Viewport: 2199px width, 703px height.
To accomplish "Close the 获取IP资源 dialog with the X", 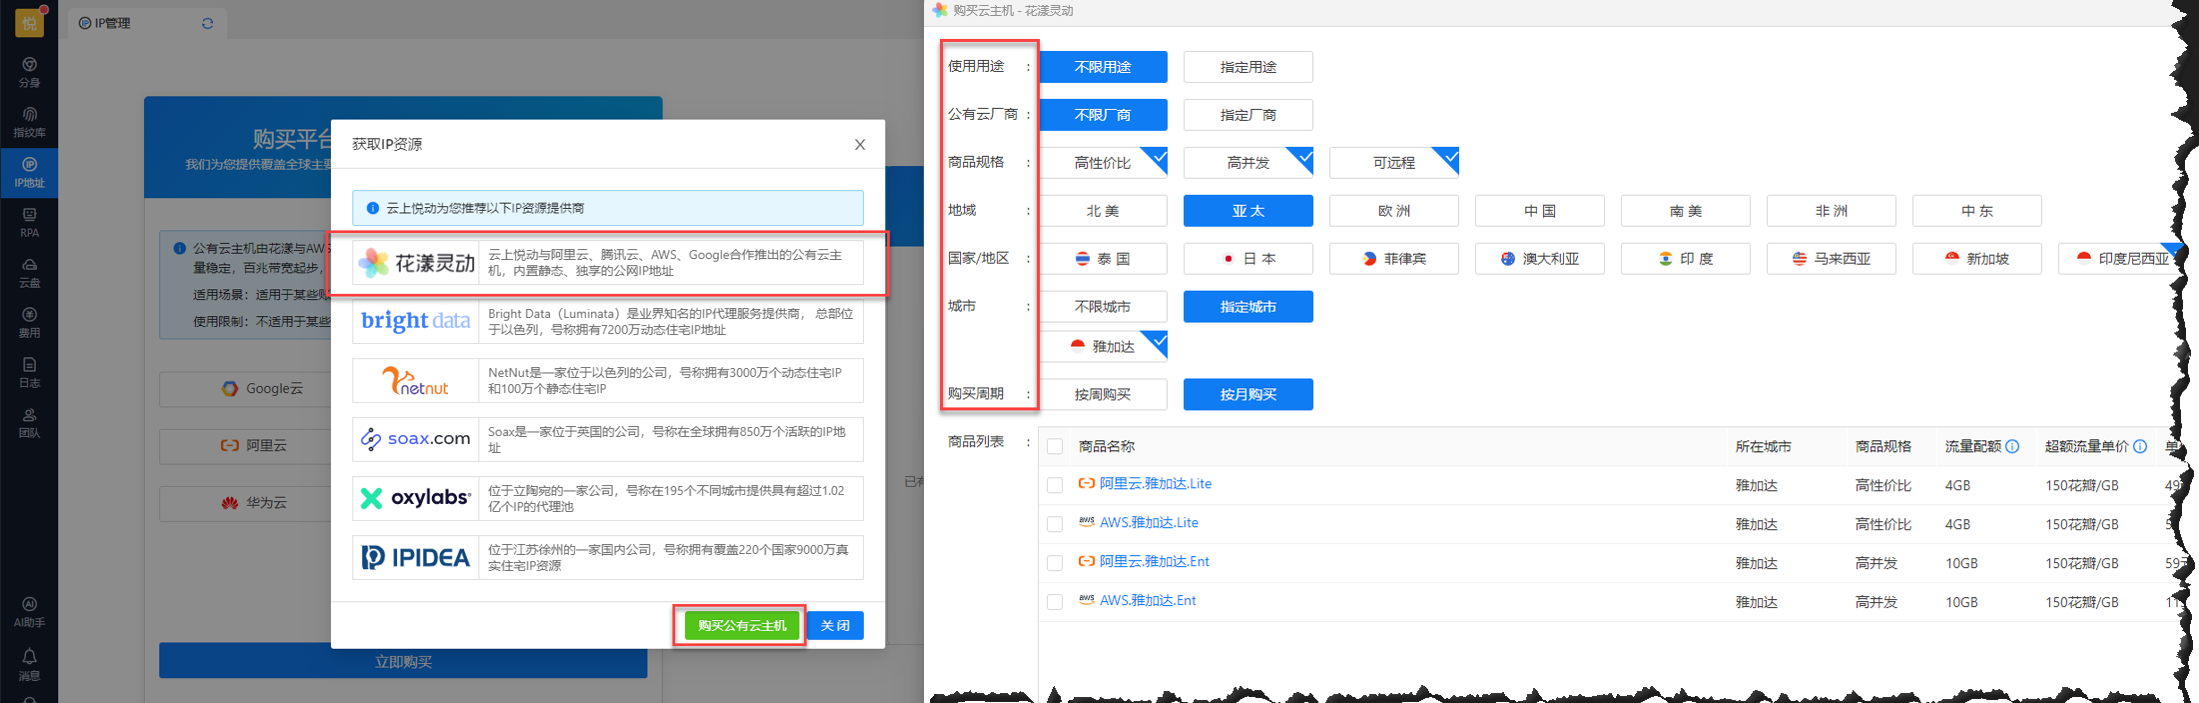I will pyautogui.click(x=860, y=145).
